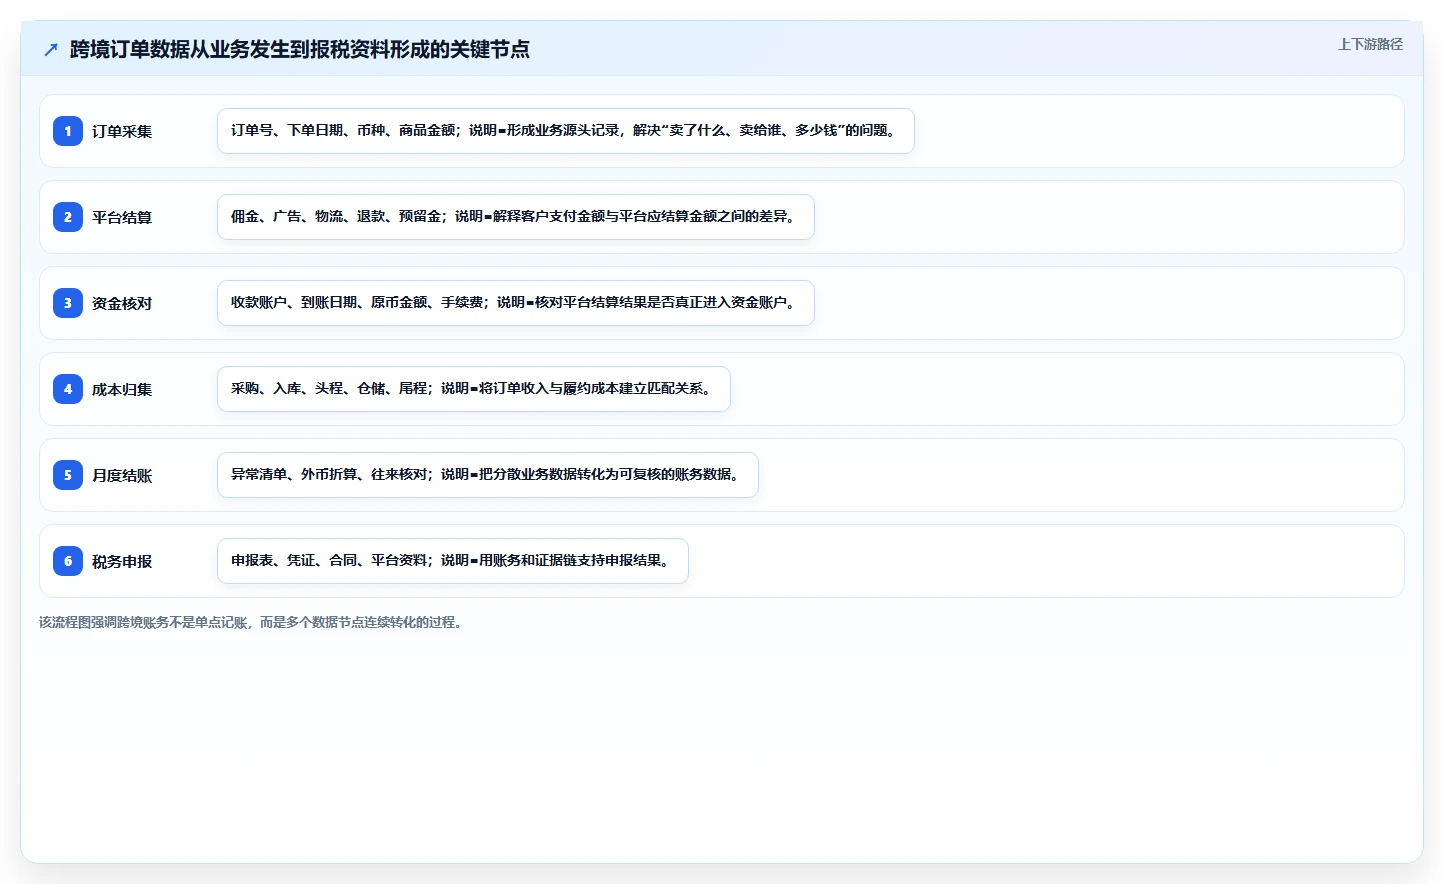Click the description box starting 订单号、下单日期
The height and width of the screenshot is (884, 1444).
click(x=566, y=131)
